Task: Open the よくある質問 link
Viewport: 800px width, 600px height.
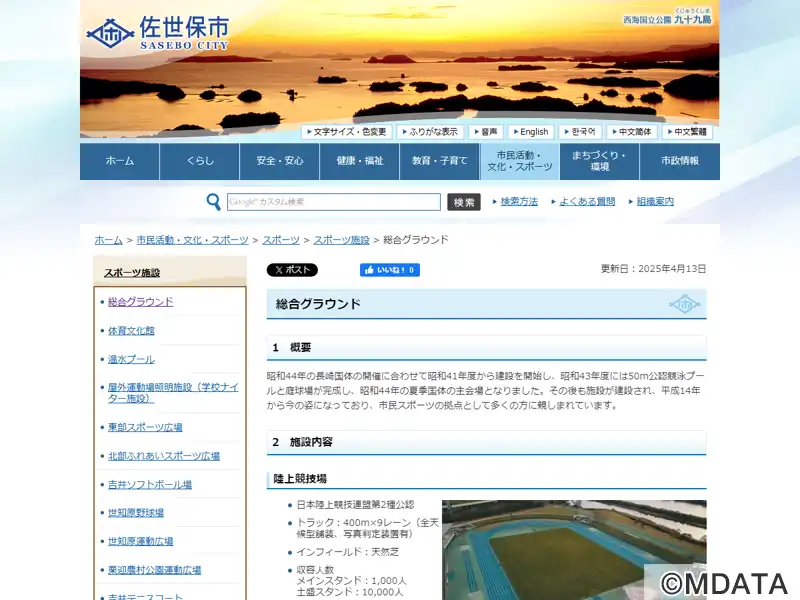Action: pyautogui.click(x=587, y=202)
